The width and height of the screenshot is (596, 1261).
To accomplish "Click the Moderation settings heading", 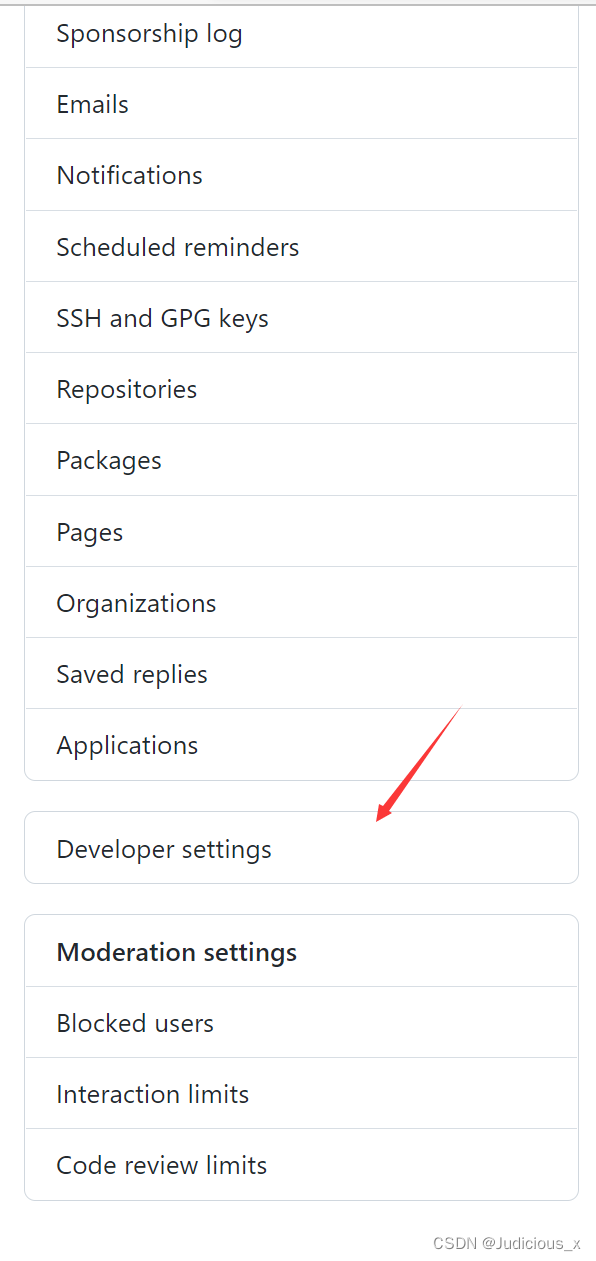I will click(177, 952).
